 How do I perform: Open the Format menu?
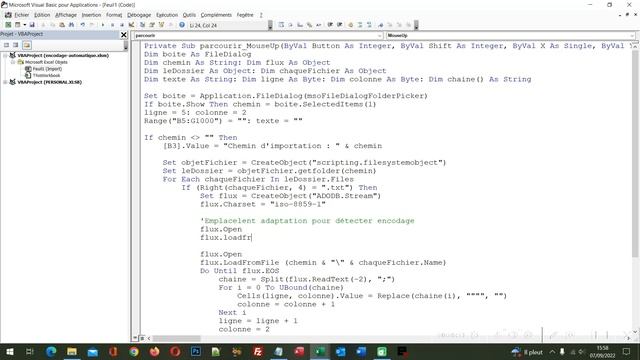(114, 15)
